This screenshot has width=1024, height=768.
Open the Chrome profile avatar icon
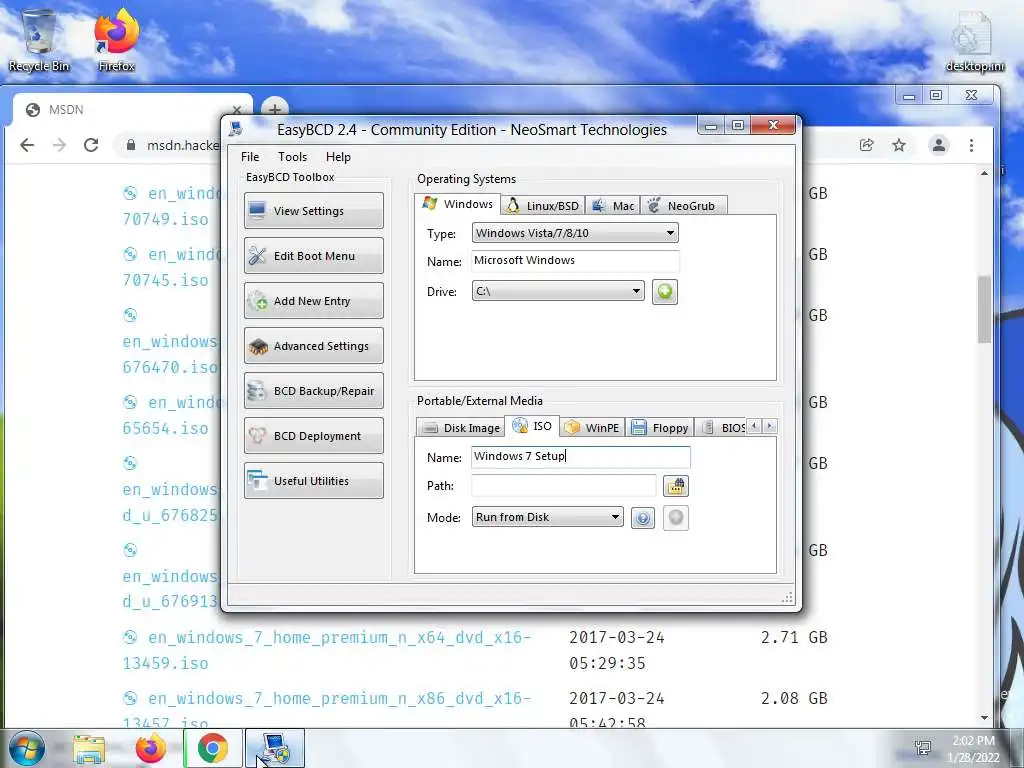(x=938, y=145)
